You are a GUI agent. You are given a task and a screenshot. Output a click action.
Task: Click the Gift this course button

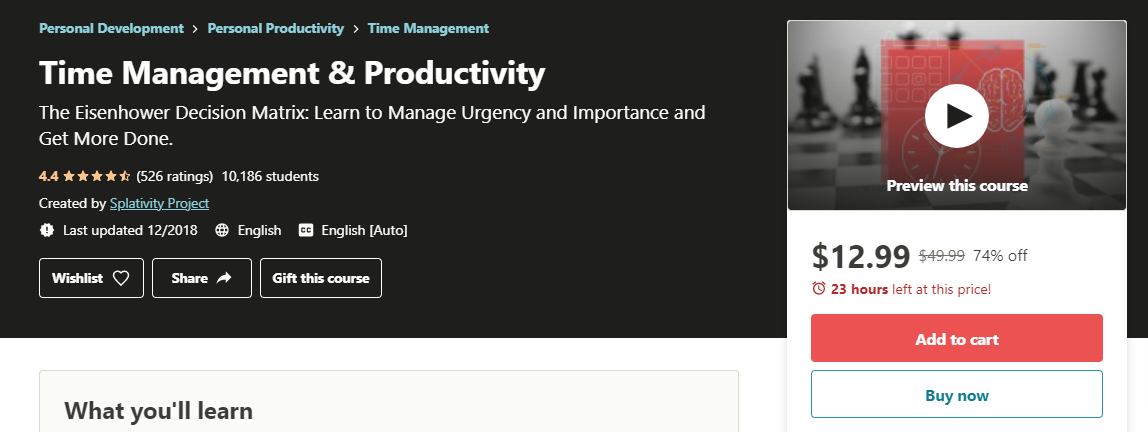pos(320,278)
